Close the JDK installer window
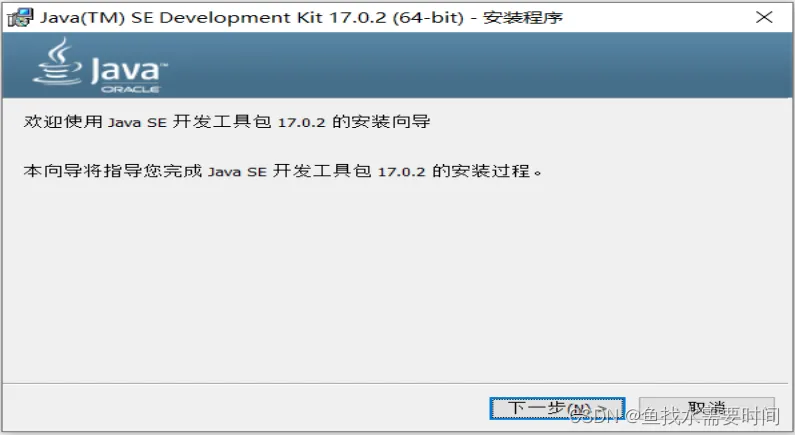The height and width of the screenshot is (435, 795). (x=764, y=17)
